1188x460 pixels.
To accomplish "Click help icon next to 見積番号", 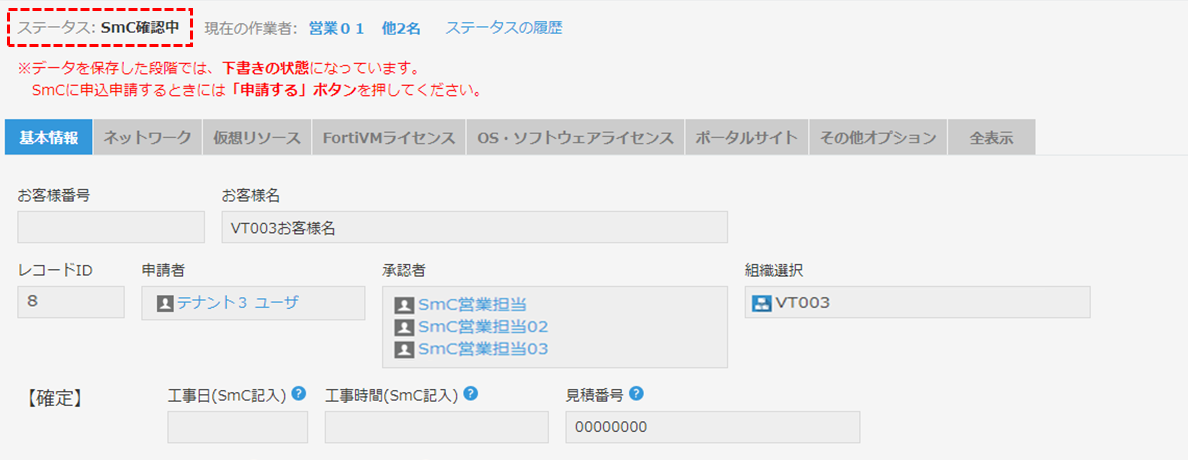I will tap(636, 393).
